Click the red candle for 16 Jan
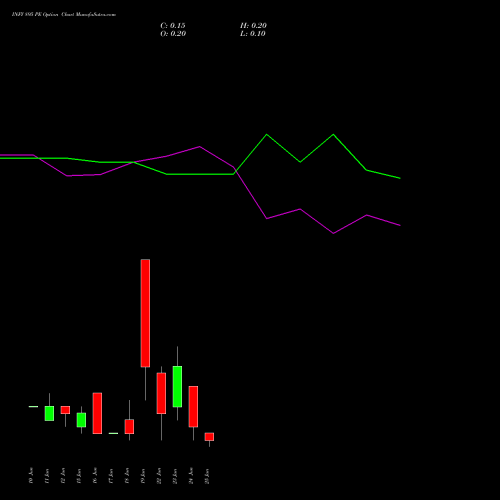 click(97, 413)
